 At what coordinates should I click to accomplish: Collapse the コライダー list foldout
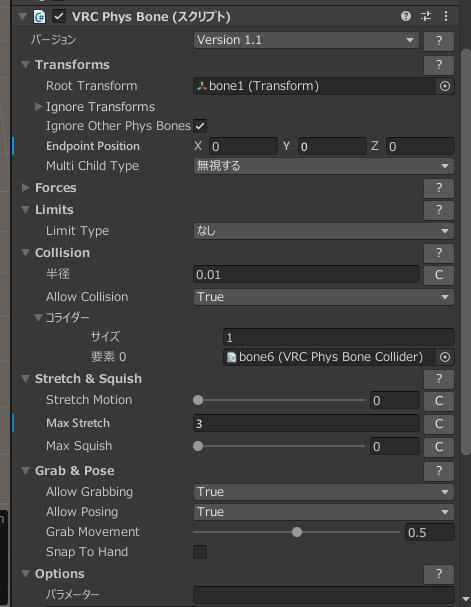(x=38, y=317)
